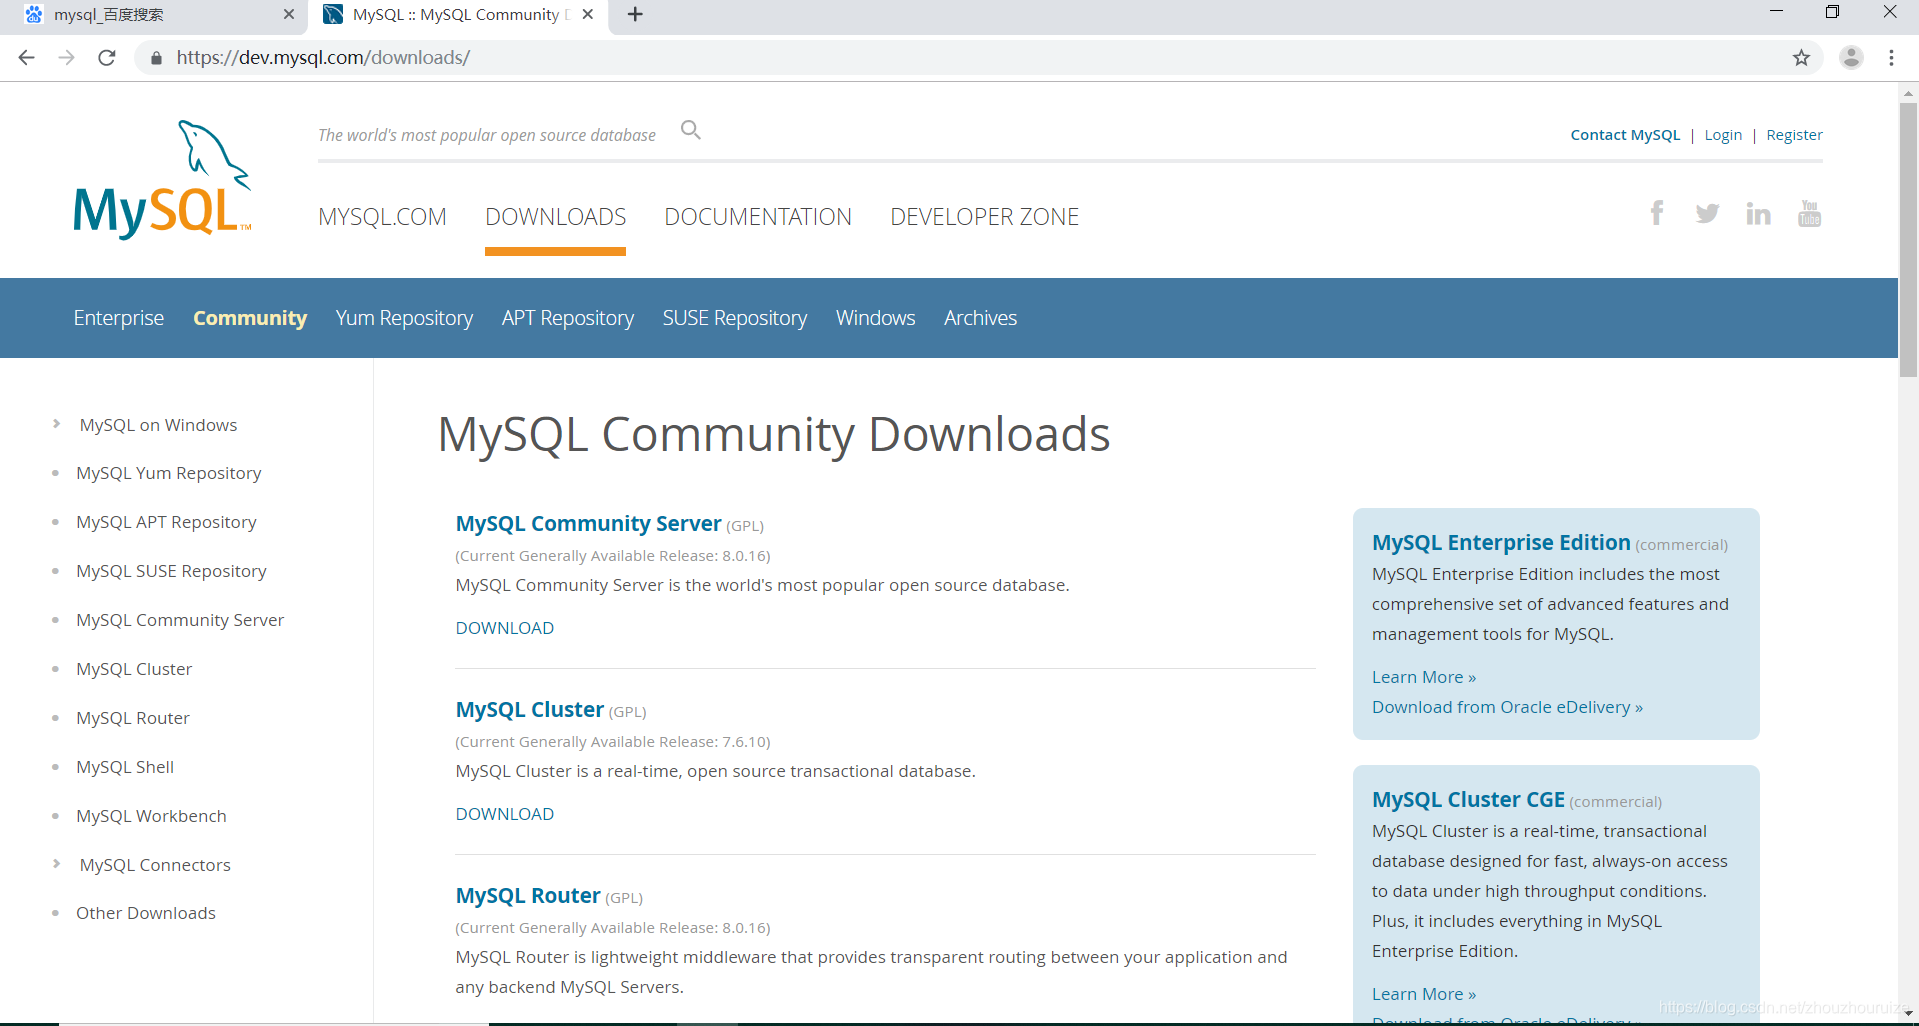Reload the page with refresh icon

107,58
